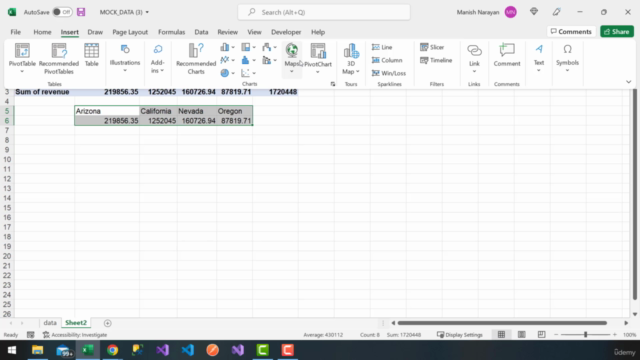Image resolution: width=640 pixels, height=360 pixels.
Task: Open the Symbols menu
Action: coord(567,58)
